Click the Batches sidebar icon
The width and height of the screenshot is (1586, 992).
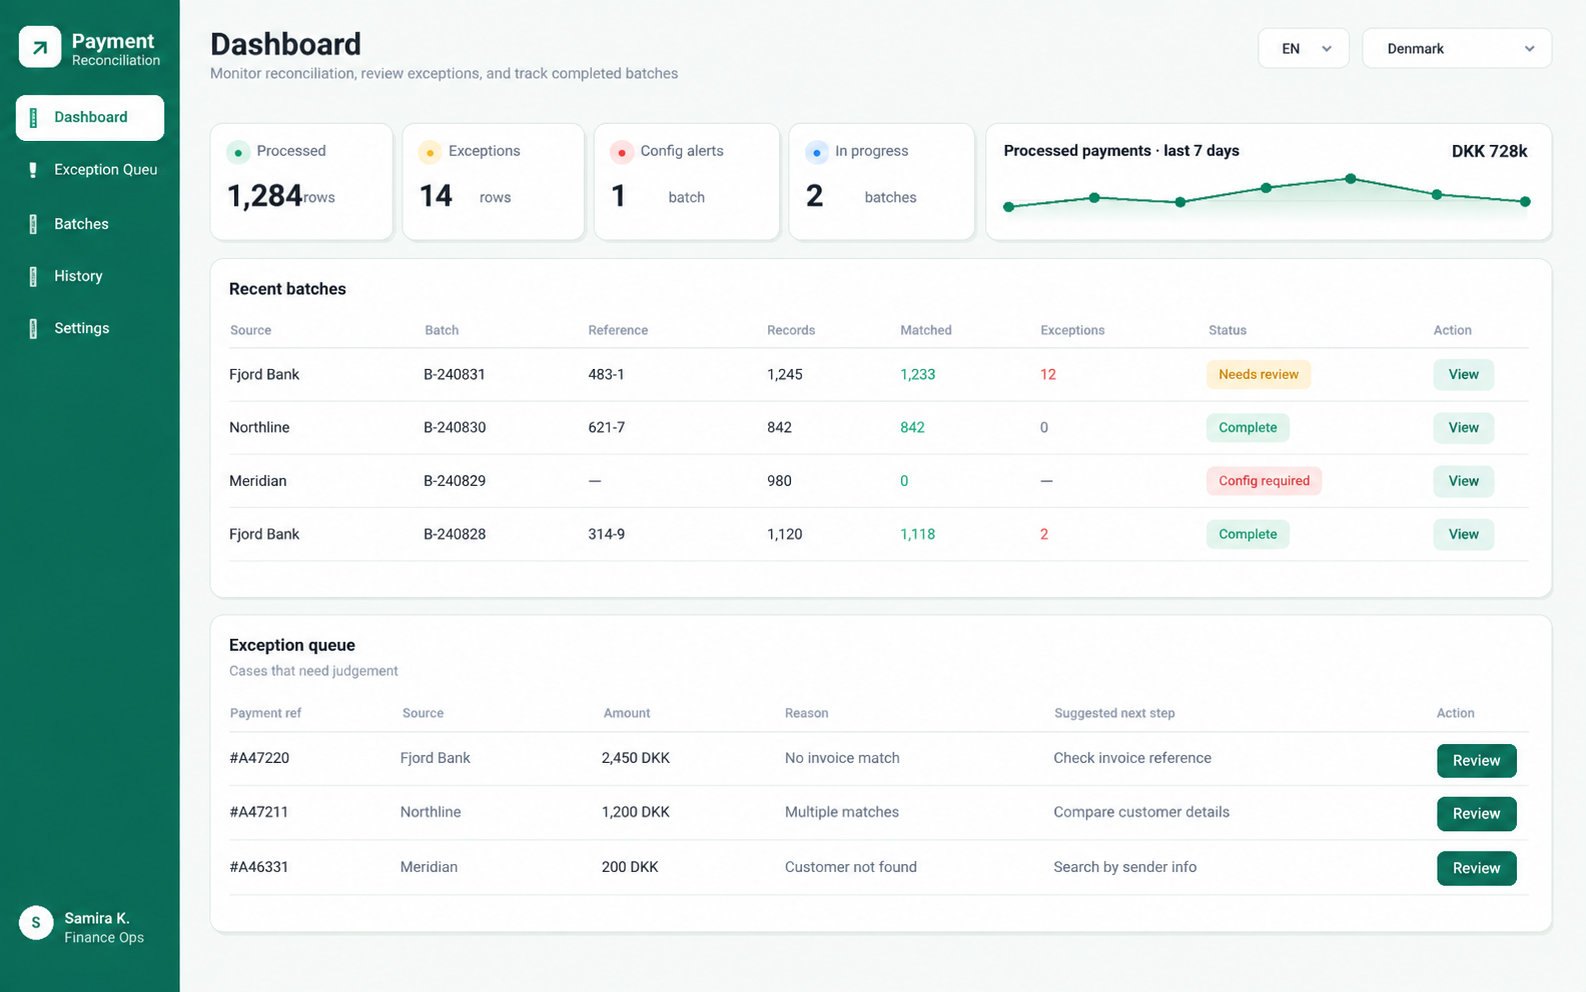(33, 224)
